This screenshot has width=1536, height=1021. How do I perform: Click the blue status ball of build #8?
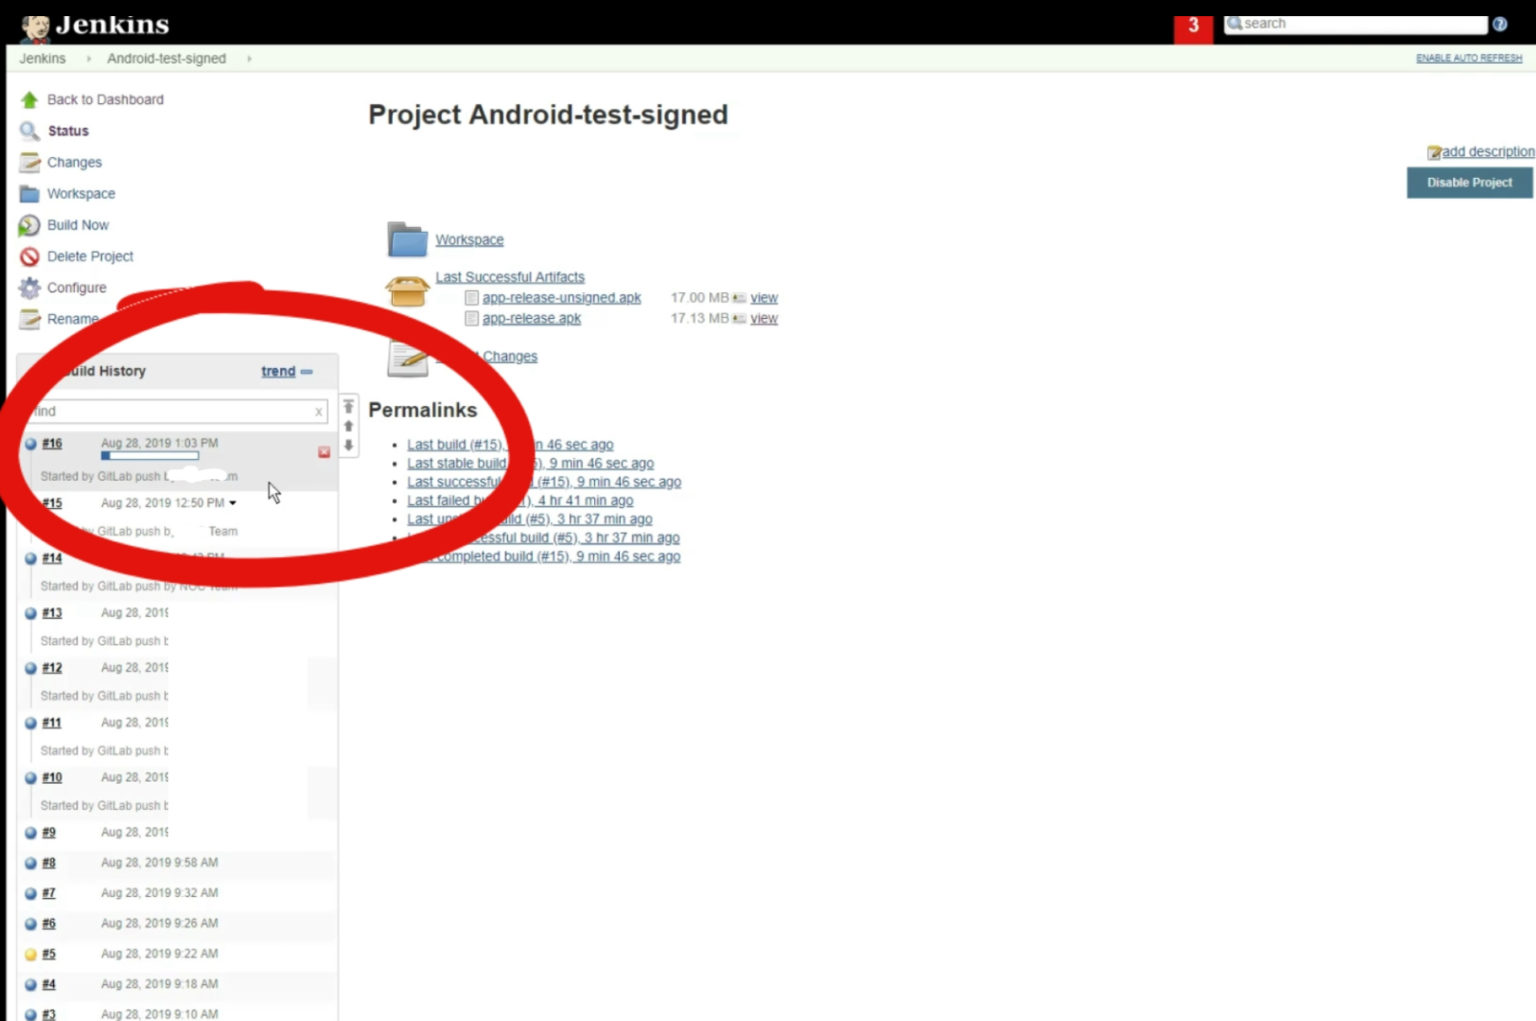coord(31,862)
